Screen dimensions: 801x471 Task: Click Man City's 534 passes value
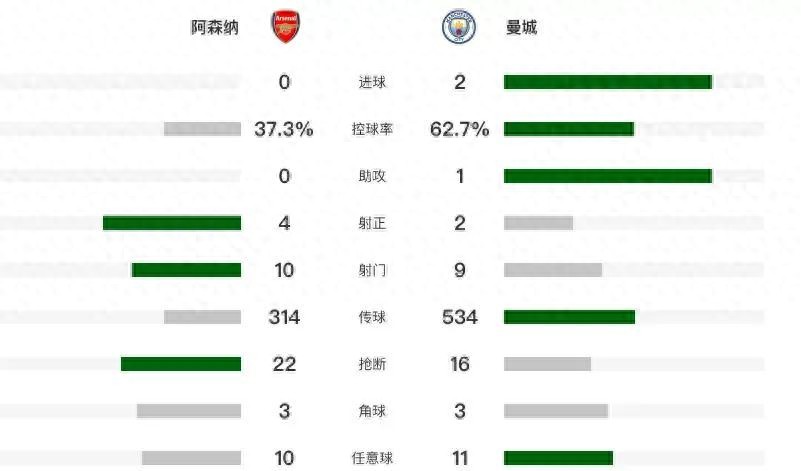point(460,317)
